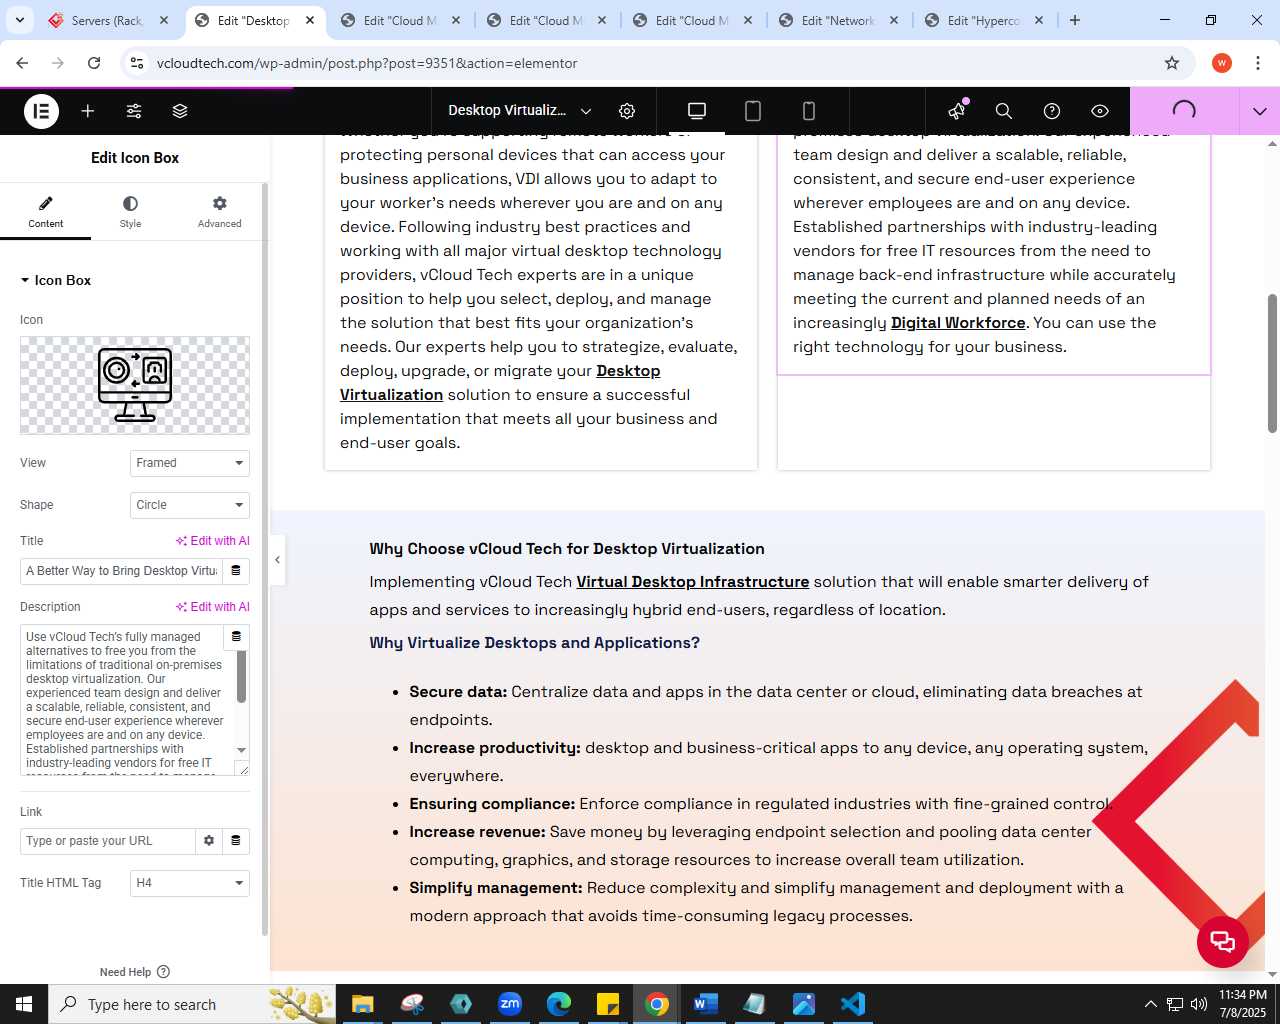The height and width of the screenshot is (1024, 1280).
Task: Click the icon preview thumbnail
Action: click(135, 385)
